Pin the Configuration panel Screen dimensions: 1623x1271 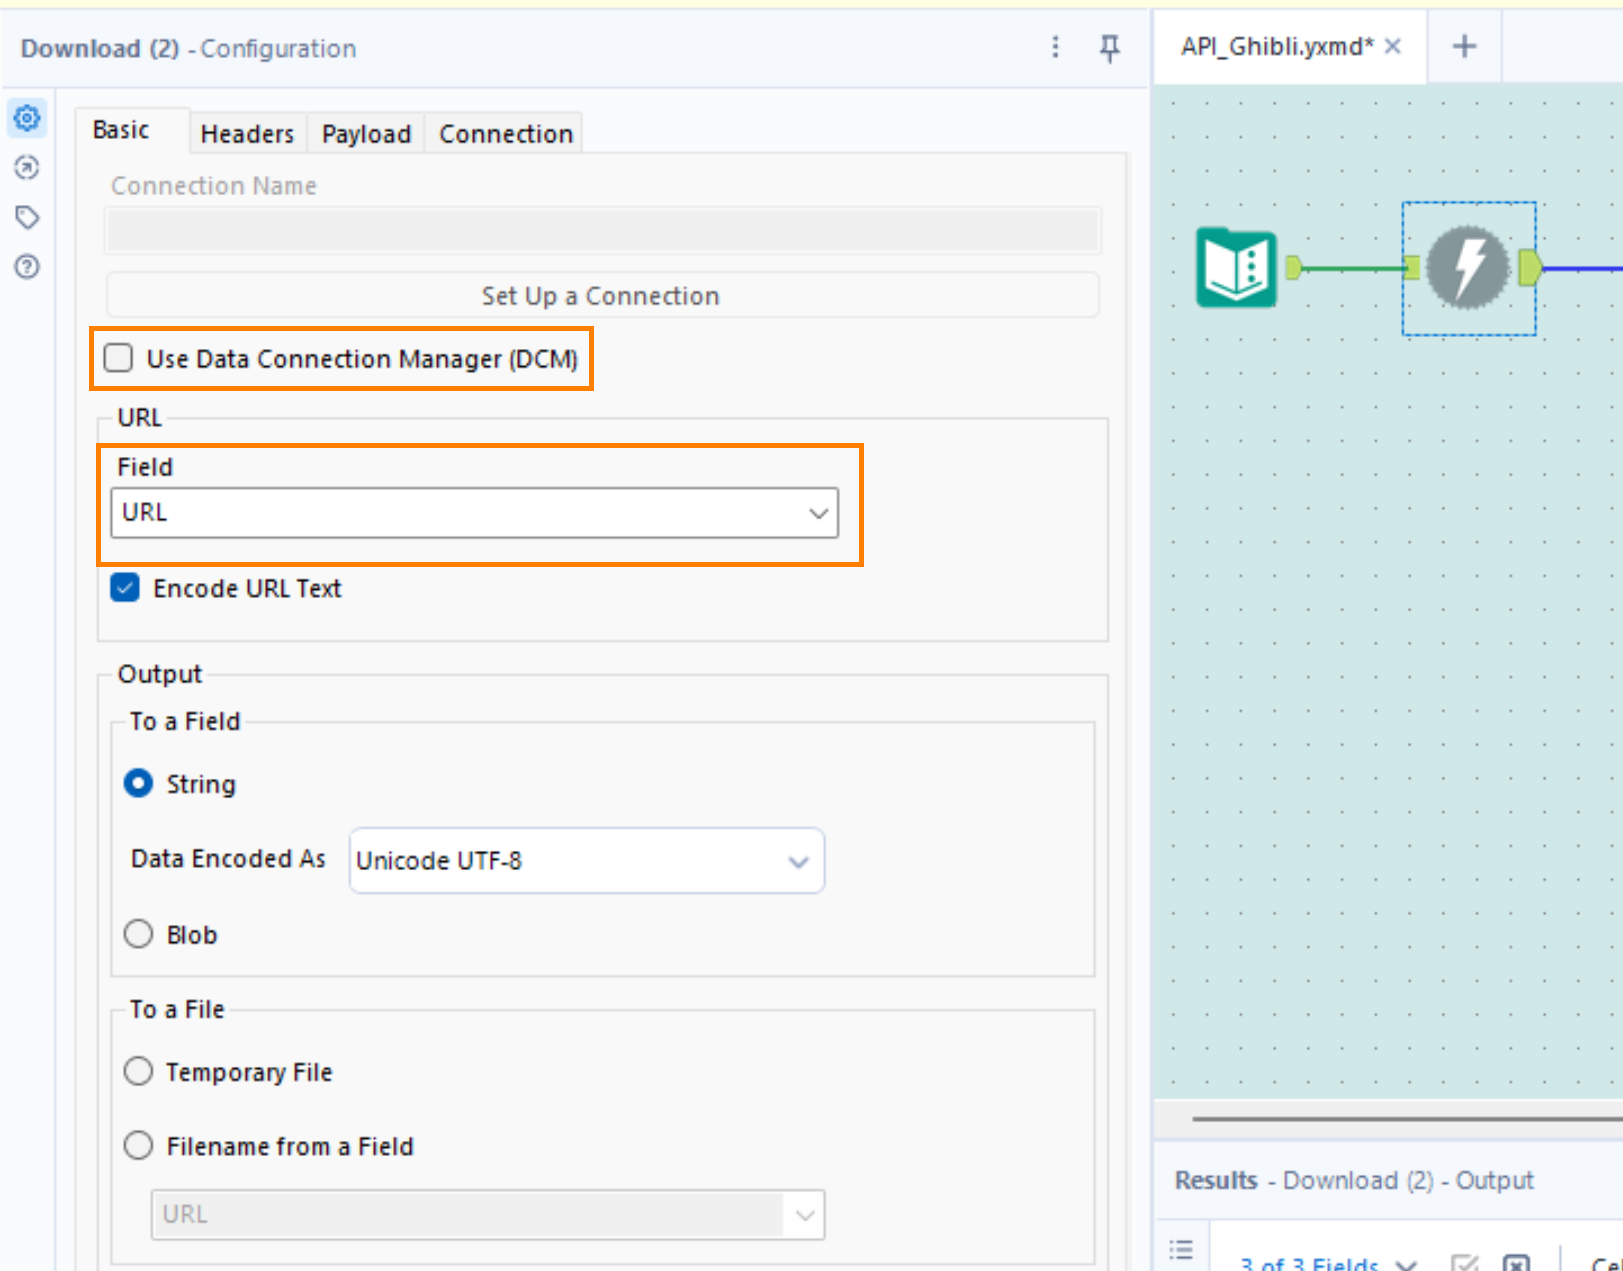(x=1109, y=48)
